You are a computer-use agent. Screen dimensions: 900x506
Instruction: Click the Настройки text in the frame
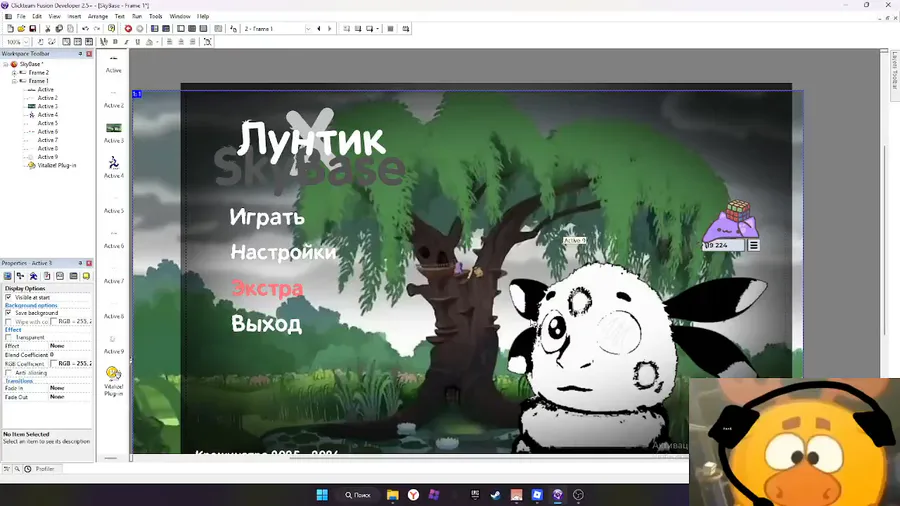coord(284,252)
